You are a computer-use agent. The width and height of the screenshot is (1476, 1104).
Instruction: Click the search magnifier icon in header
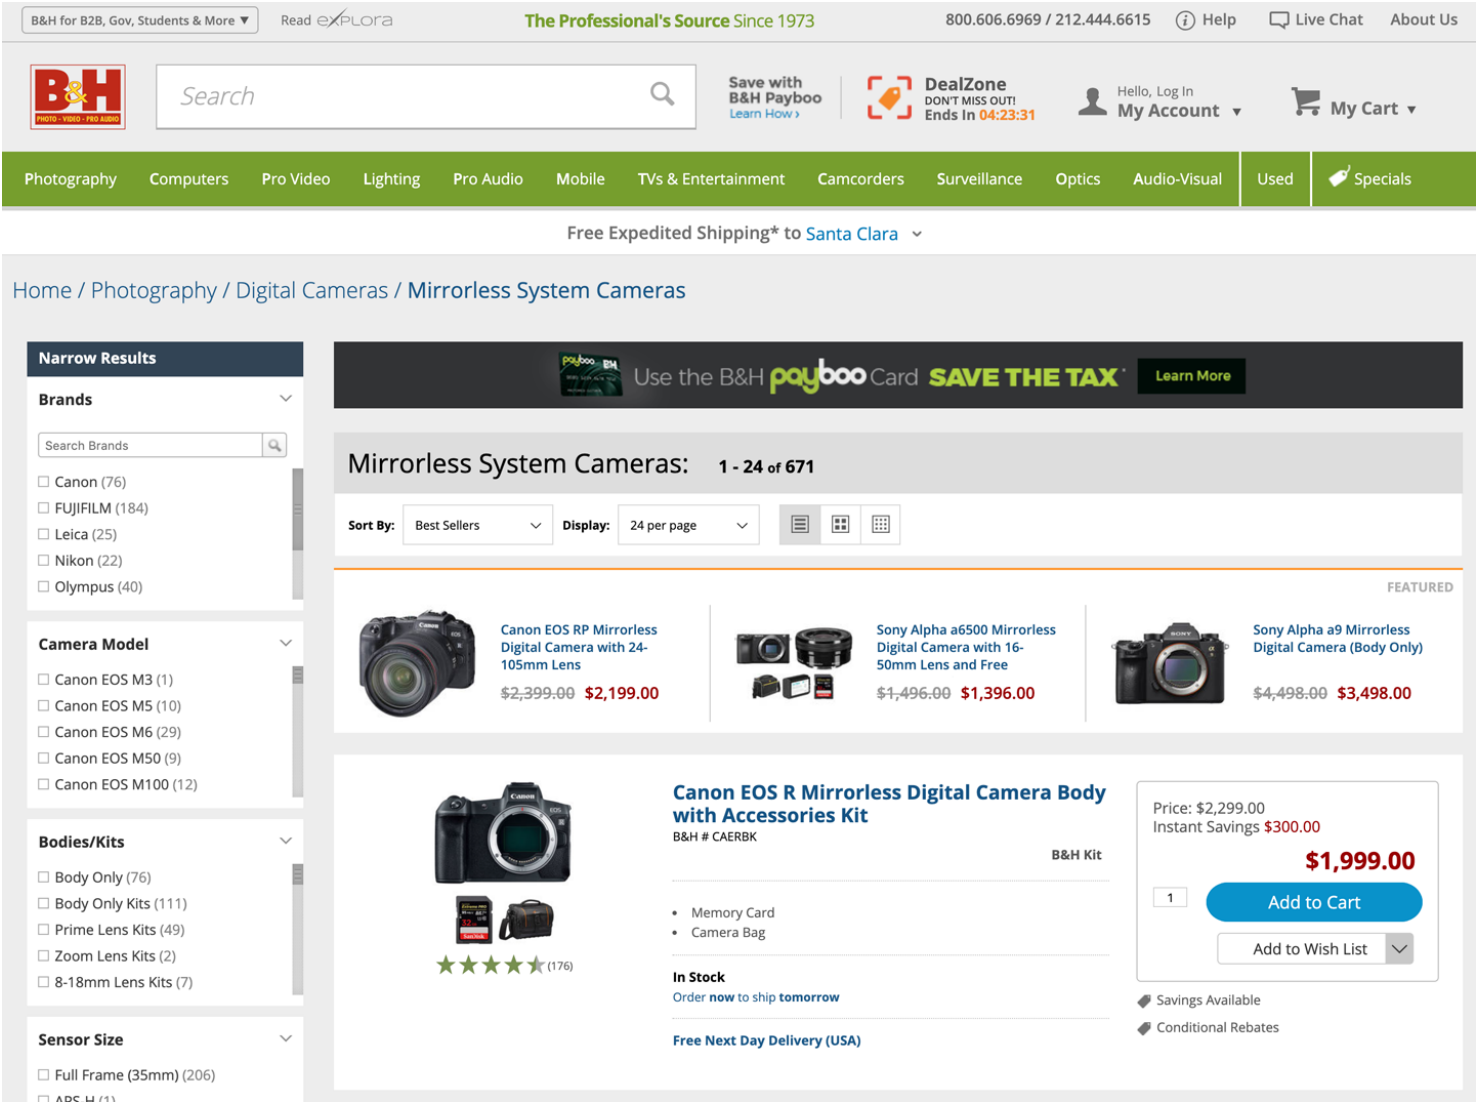[662, 94]
